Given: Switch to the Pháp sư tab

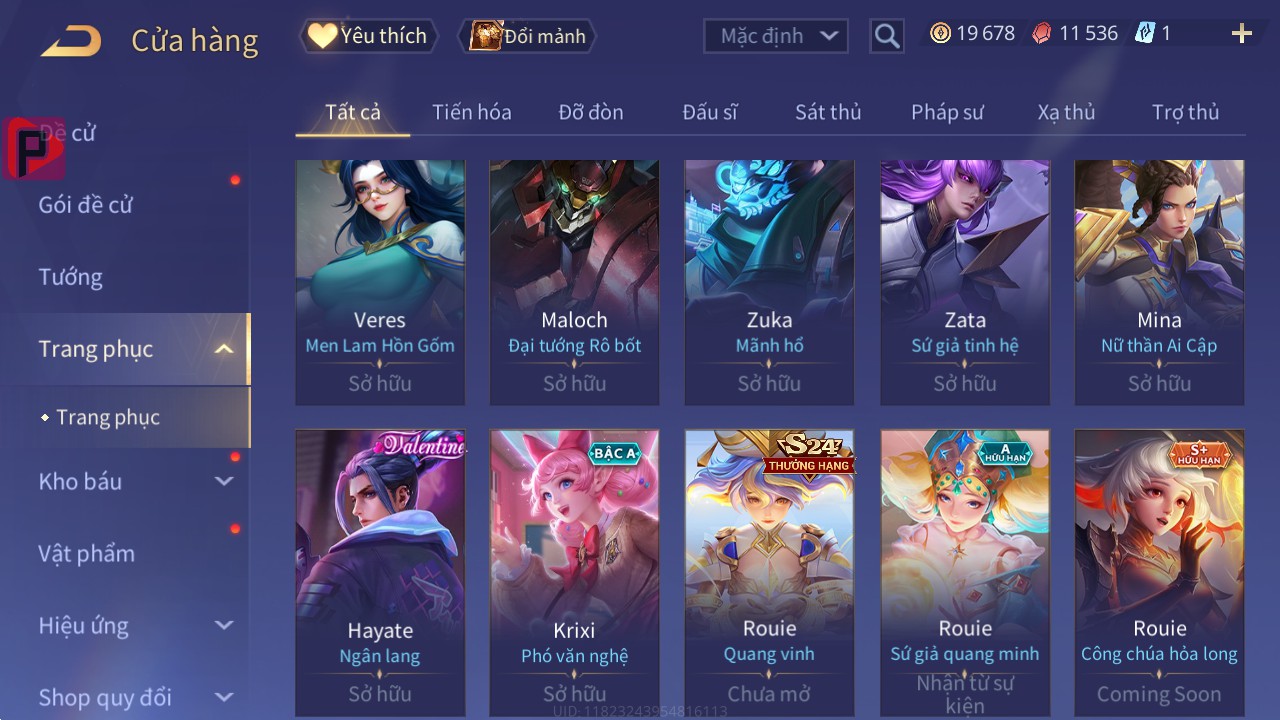Looking at the screenshot, I should tap(947, 112).
